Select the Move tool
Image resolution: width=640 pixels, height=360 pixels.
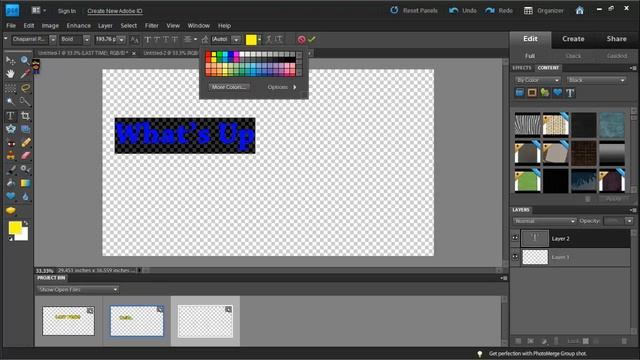coord(10,61)
